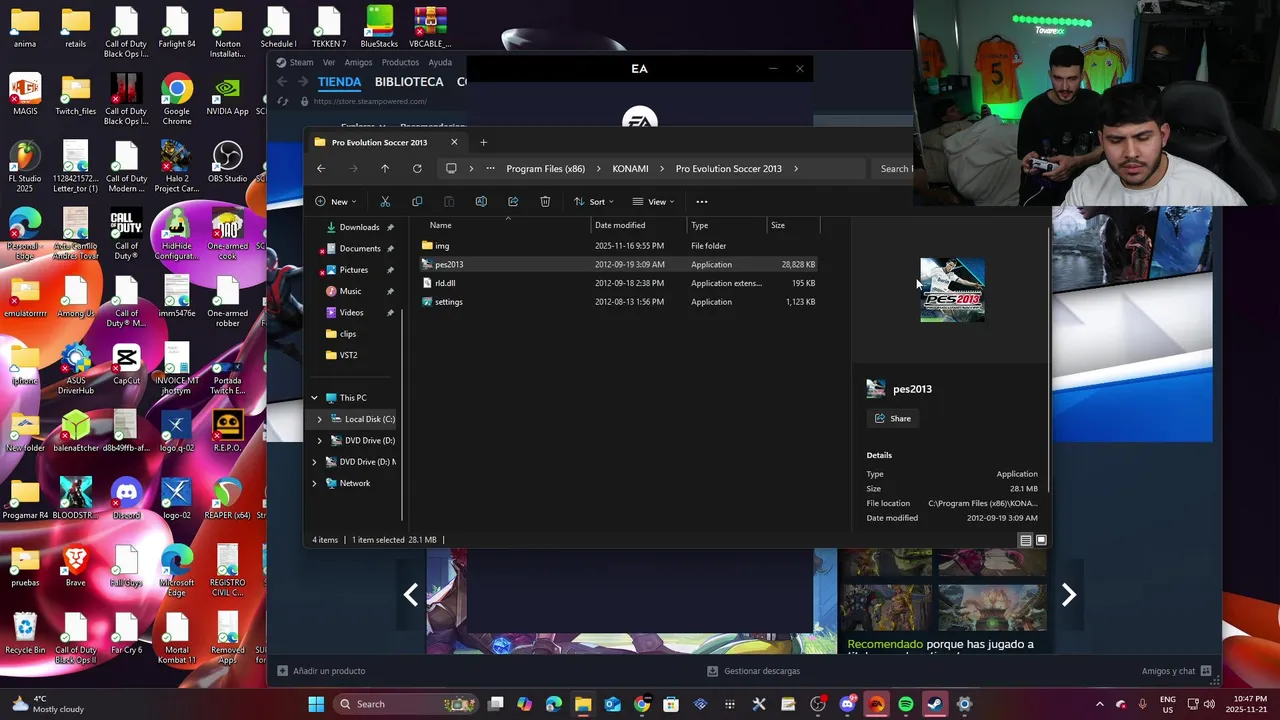Viewport: 1280px width, 720px height.
Task: Expand the Network tree node
Action: pyautogui.click(x=314, y=483)
